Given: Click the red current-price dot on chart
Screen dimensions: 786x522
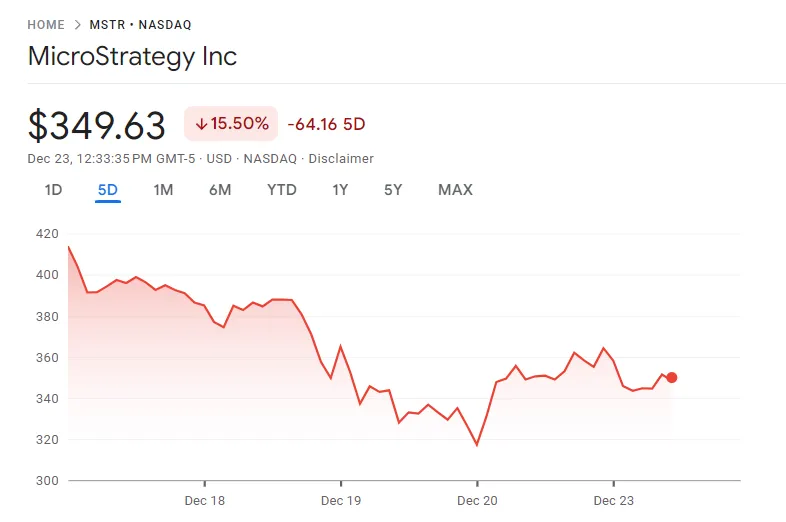Looking at the screenshot, I should (672, 378).
